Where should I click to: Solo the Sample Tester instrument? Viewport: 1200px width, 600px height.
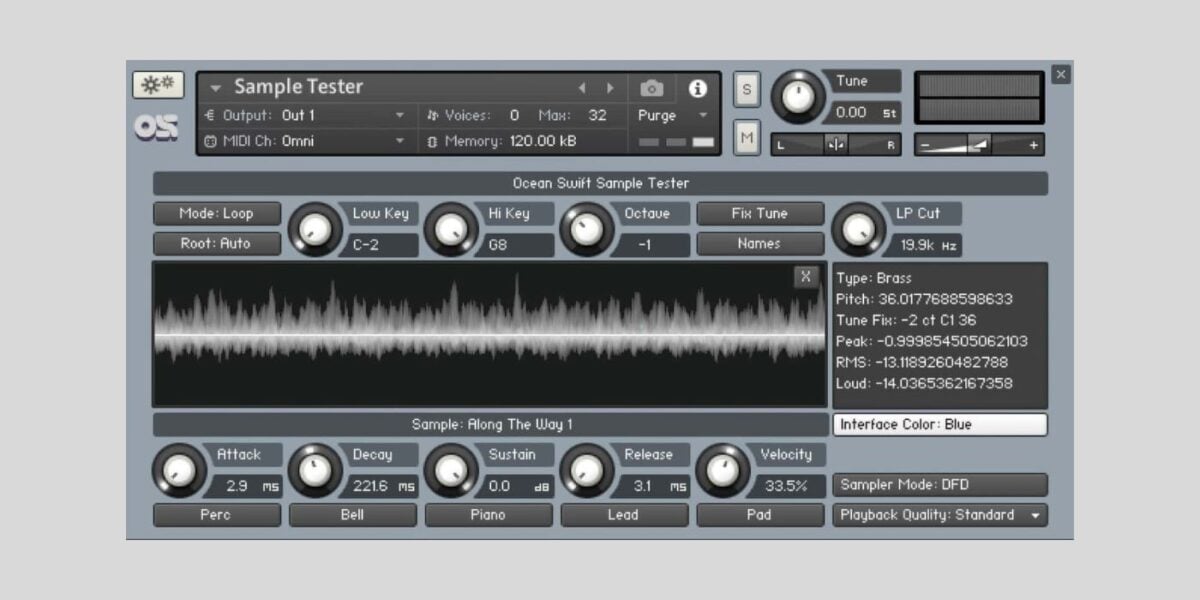(745, 88)
